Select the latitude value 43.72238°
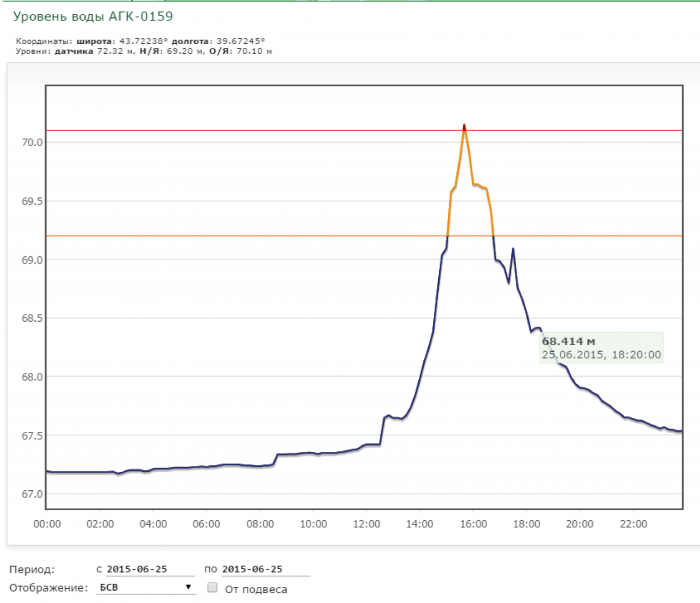This screenshot has width=700, height=603. [x=143, y=41]
